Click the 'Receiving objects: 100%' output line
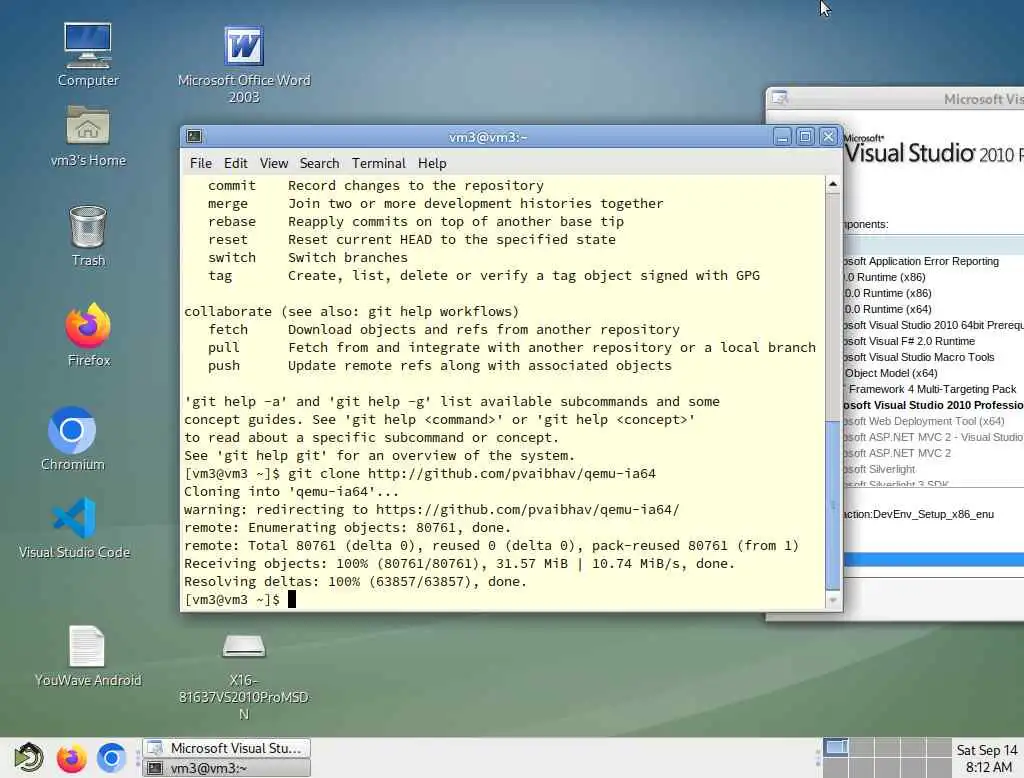This screenshot has width=1024, height=778. (459, 564)
